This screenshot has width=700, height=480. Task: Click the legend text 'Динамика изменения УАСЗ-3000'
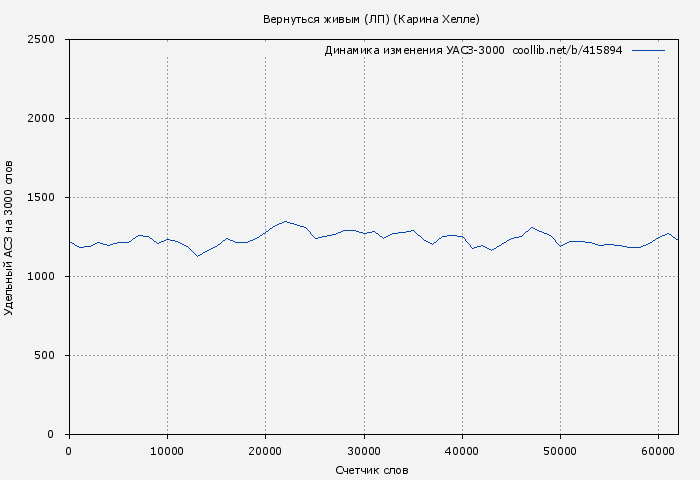tap(414, 50)
